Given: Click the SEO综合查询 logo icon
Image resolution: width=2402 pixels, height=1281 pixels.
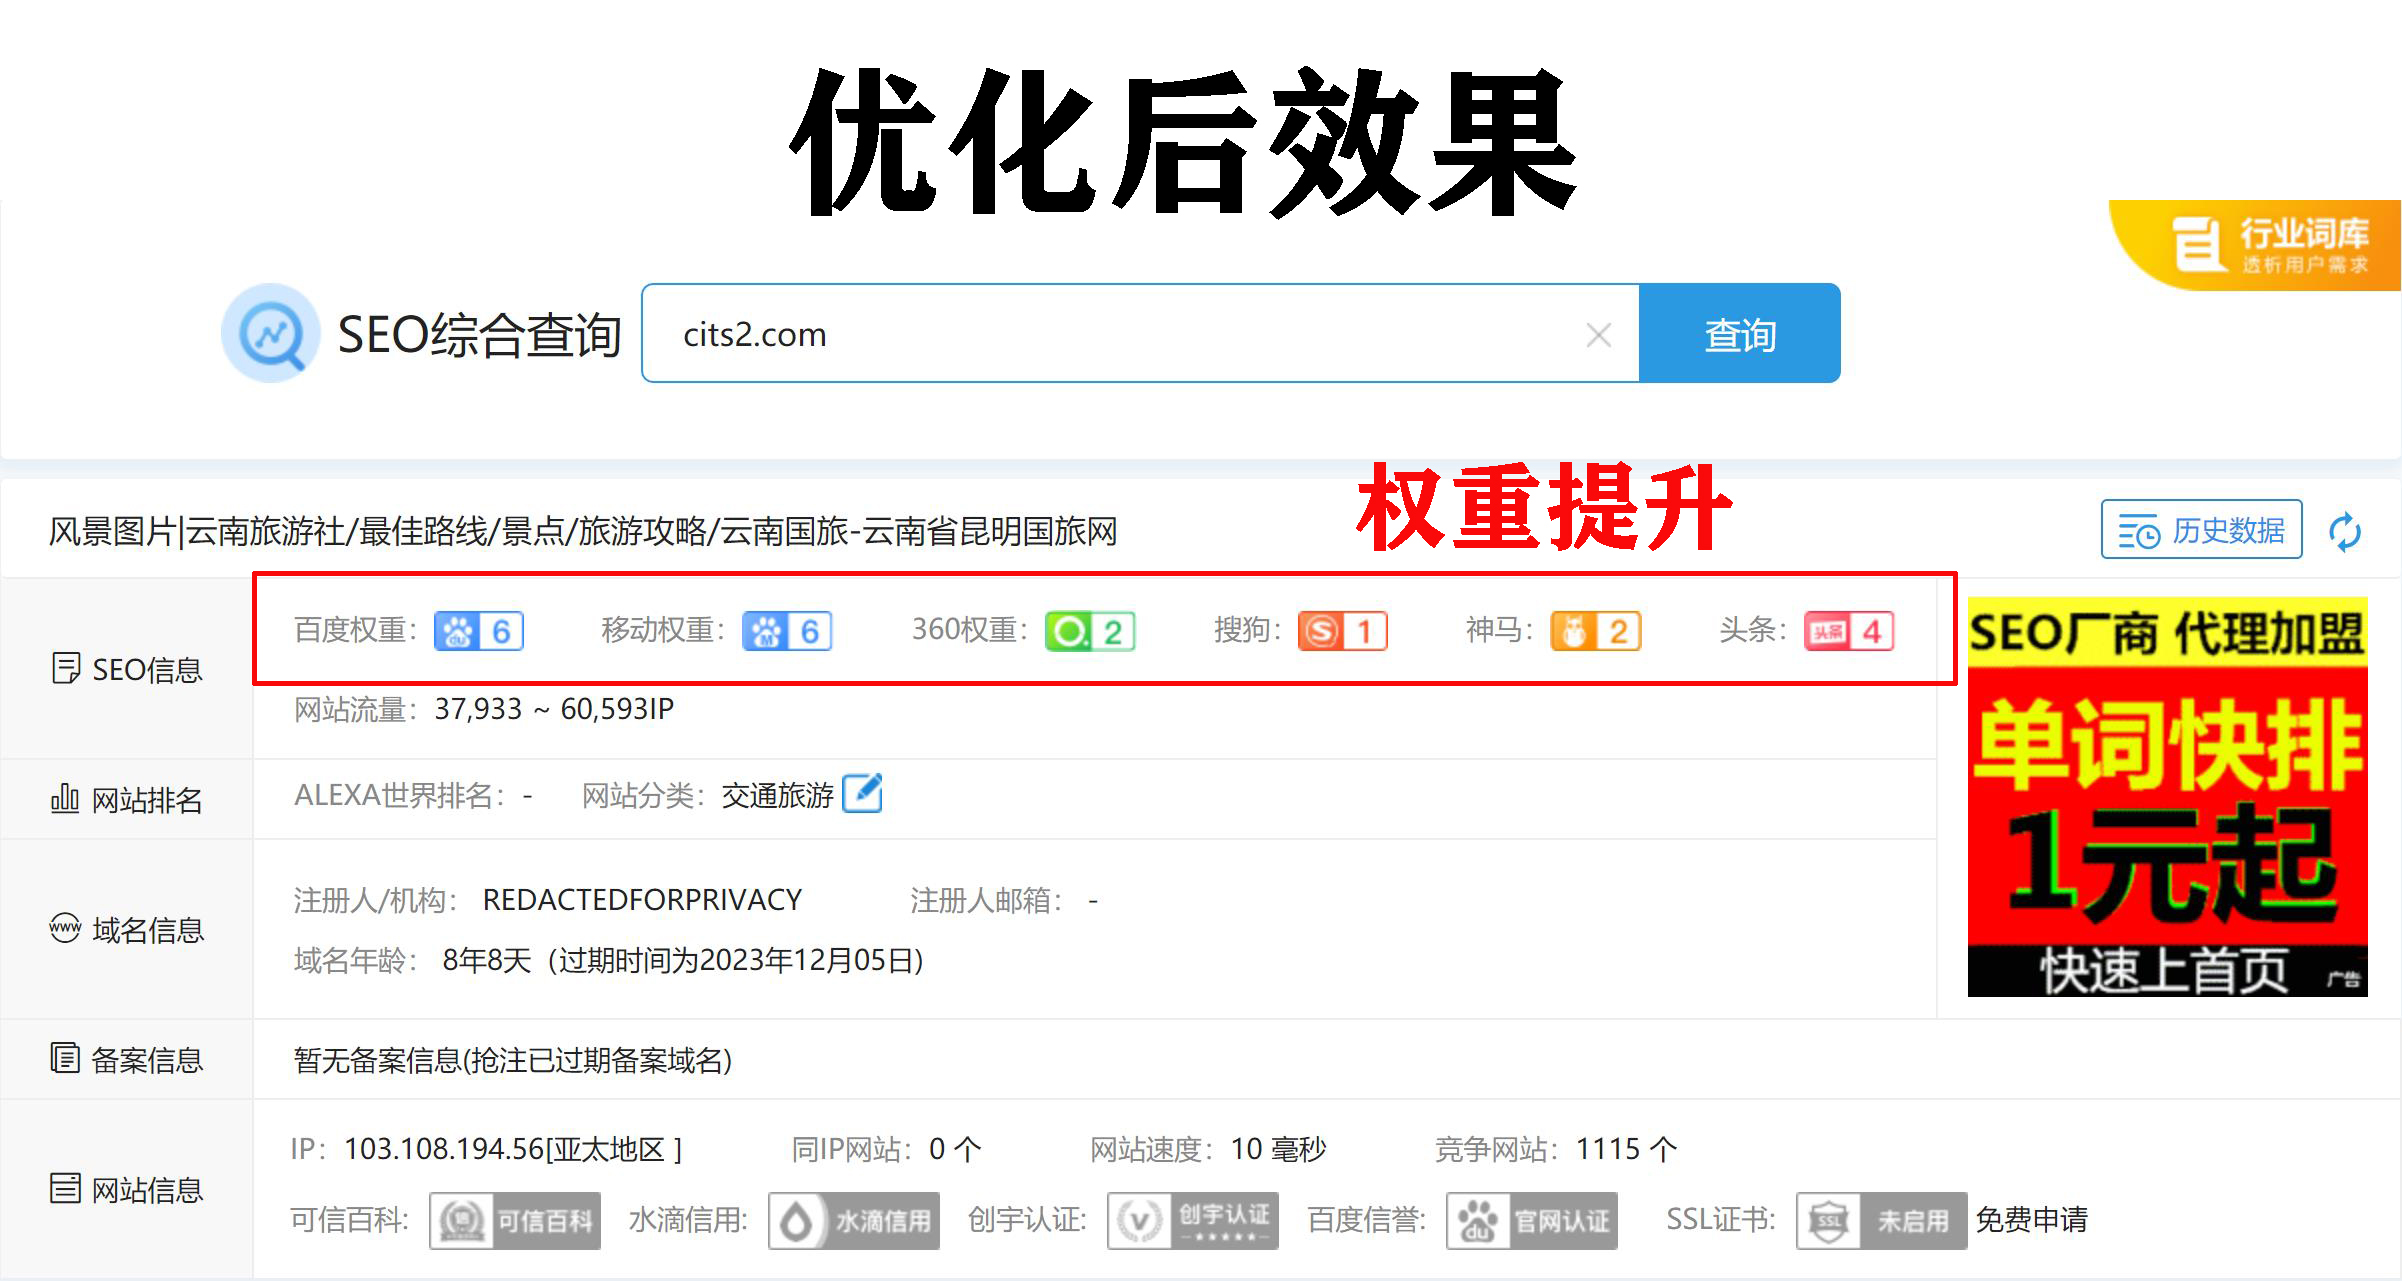Looking at the screenshot, I should click(271, 334).
